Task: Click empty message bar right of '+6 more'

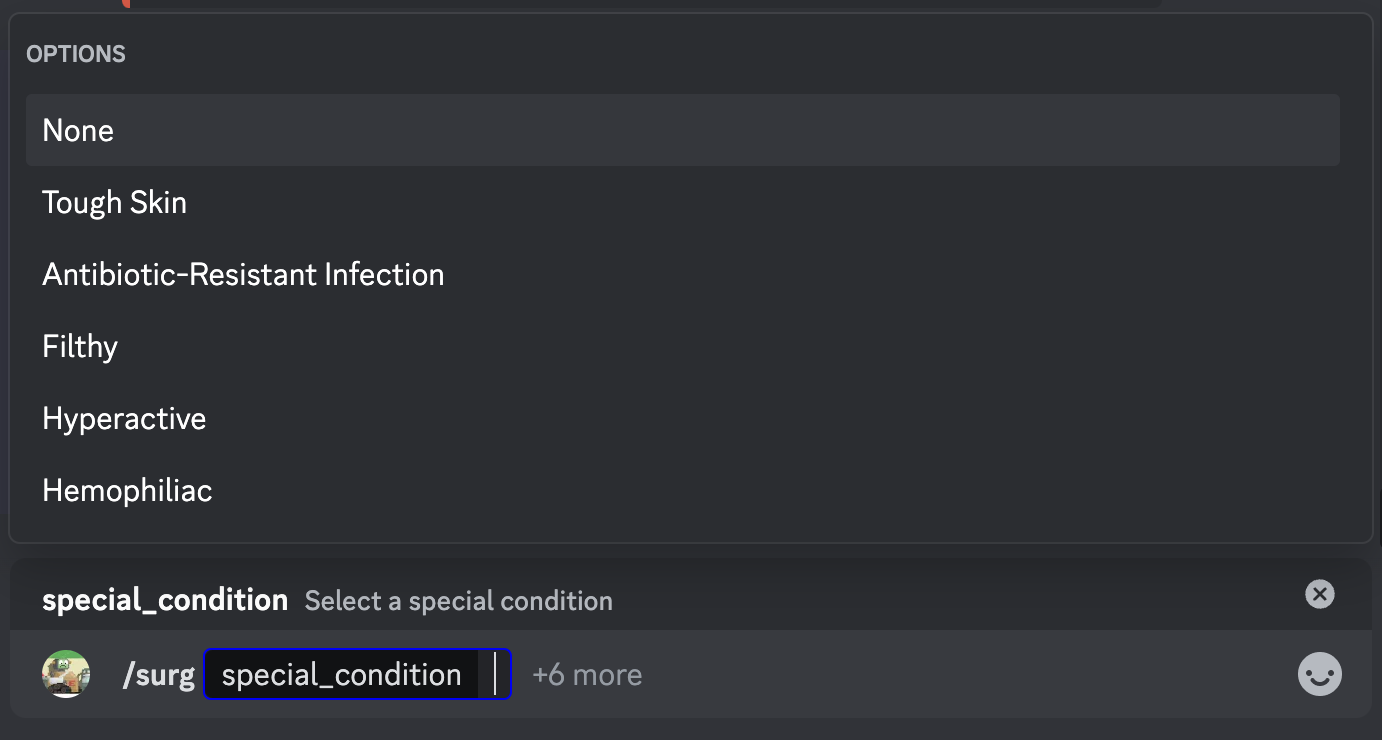Action: coord(950,675)
